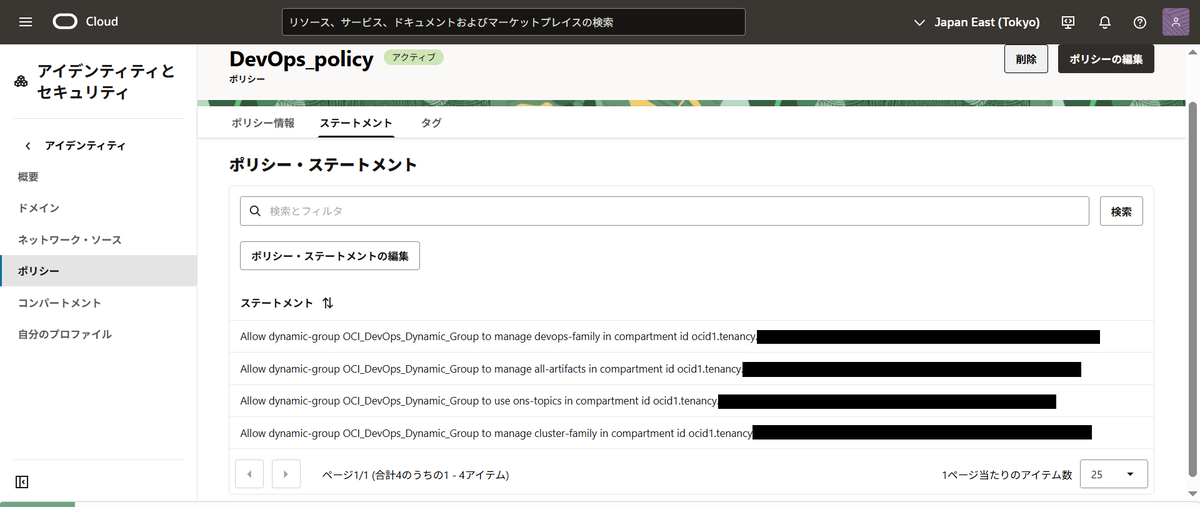Click ポリシー・ステートメントの編集 button
Image resolution: width=1200 pixels, height=507 pixels.
tap(330, 256)
